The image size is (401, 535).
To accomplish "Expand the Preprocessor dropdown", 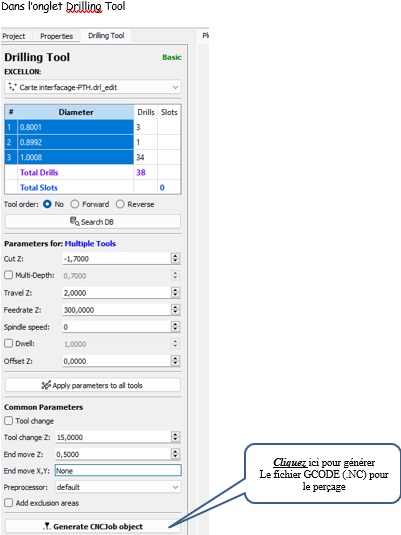I will click(118, 487).
